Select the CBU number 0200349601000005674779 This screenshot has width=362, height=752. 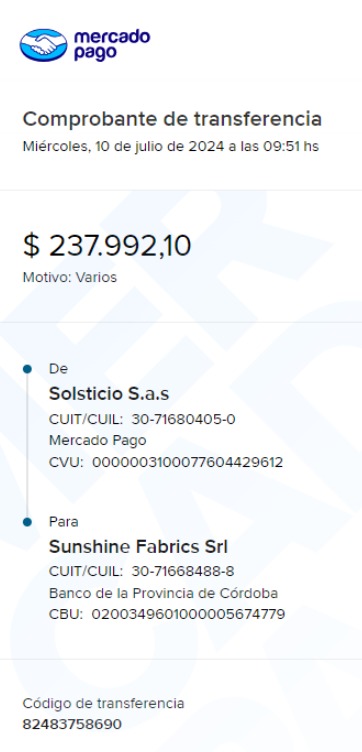click(x=188, y=614)
